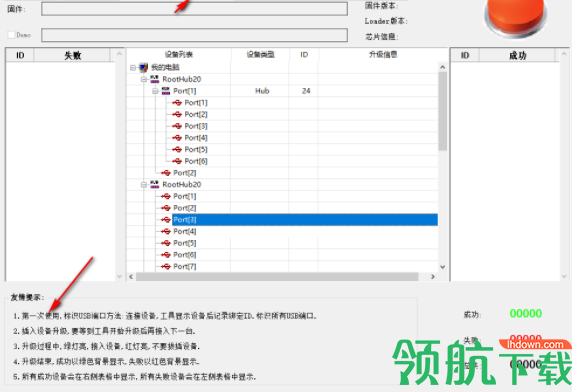Viewport: 572px width, 392px height.
Task: Click device tree horizontal scrollbar thumb
Action: 277,277
